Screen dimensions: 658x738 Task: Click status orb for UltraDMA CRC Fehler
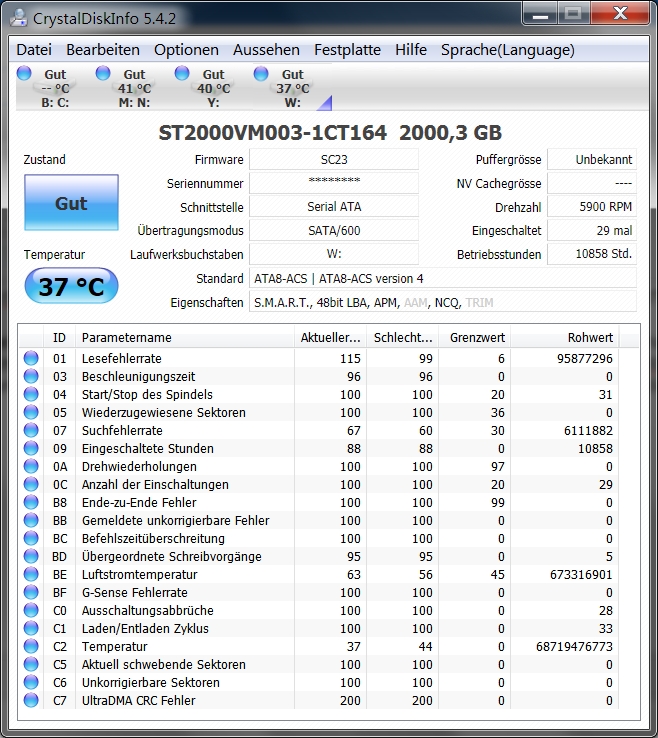pyautogui.click(x=31, y=700)
